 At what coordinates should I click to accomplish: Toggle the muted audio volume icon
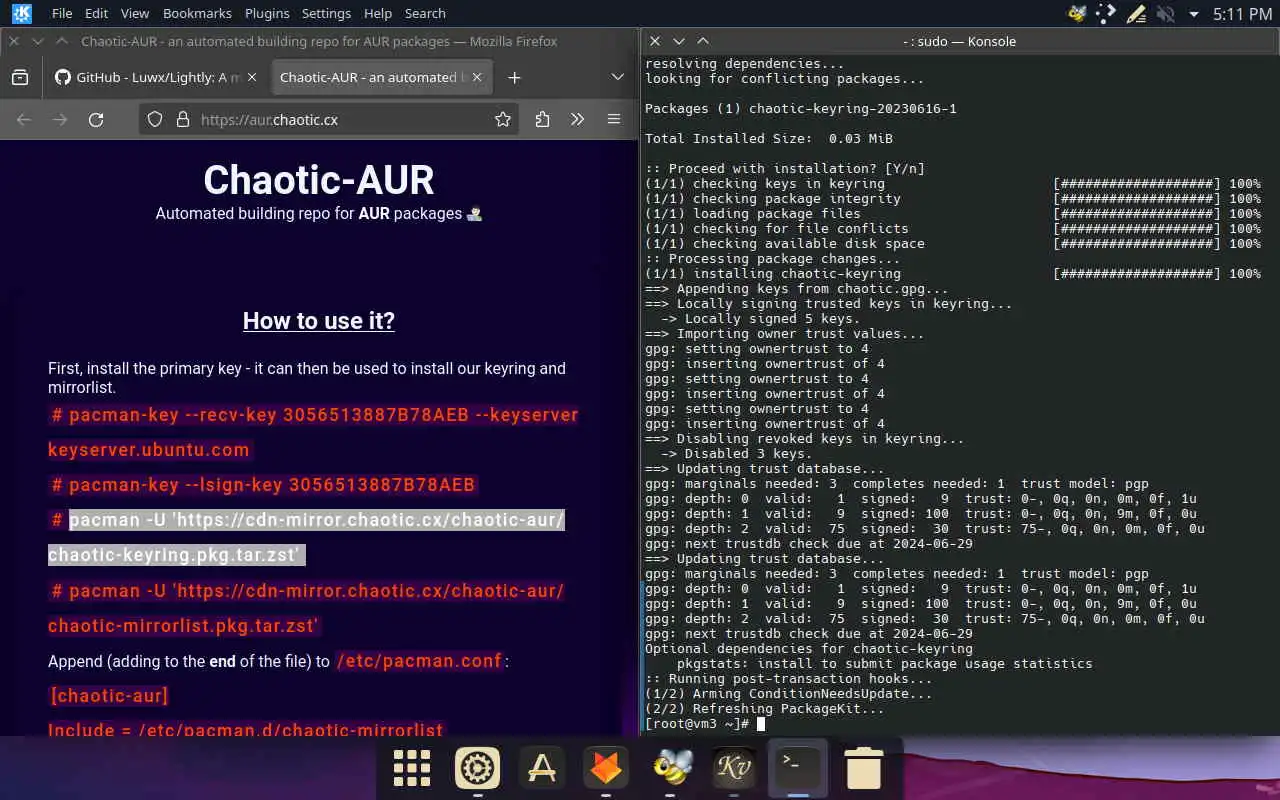click(x=1165, y=14)
